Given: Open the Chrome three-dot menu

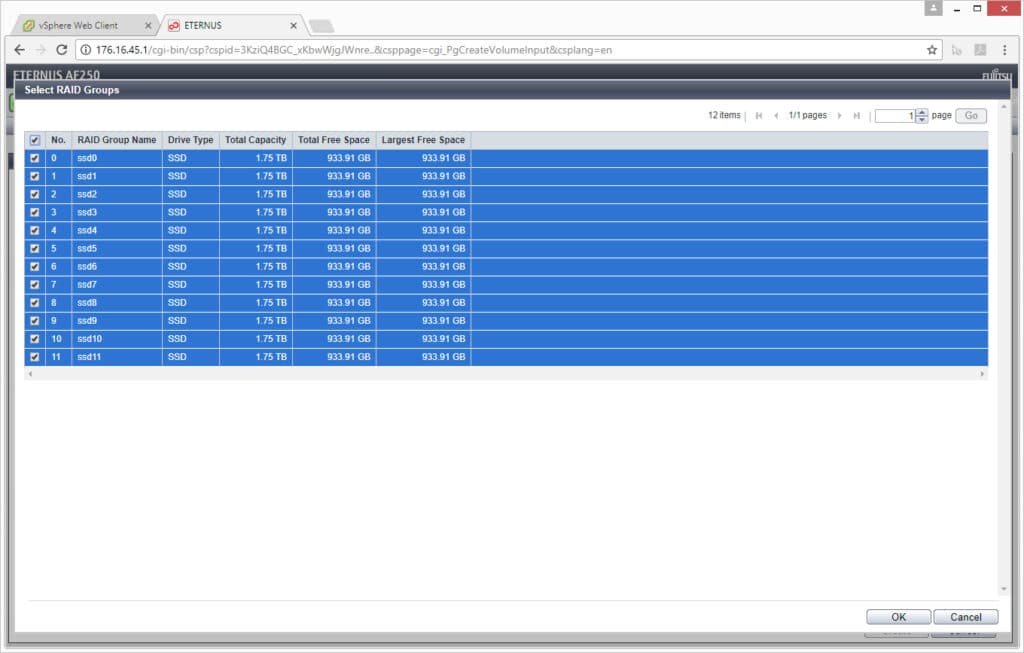Looking at the screenshot, I should coord(1004,50).
